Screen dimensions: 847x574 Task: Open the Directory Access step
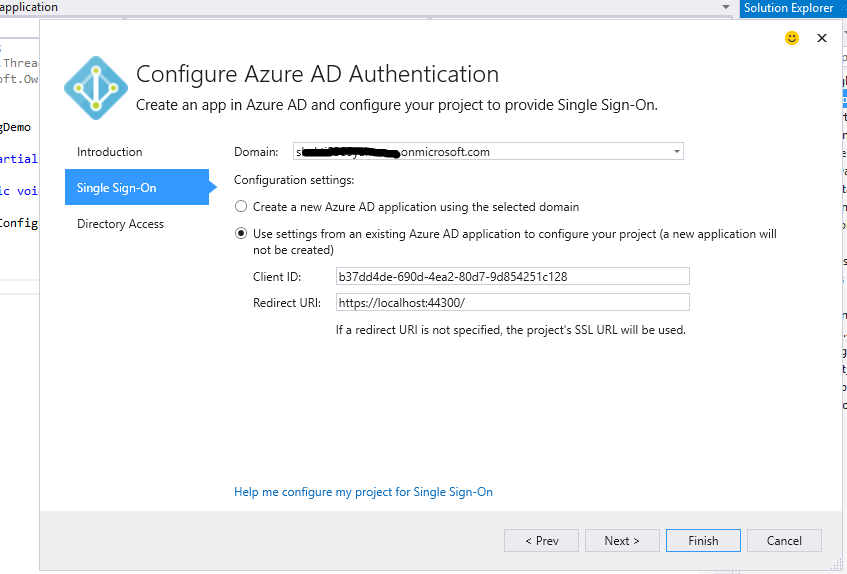click(120, 224)
